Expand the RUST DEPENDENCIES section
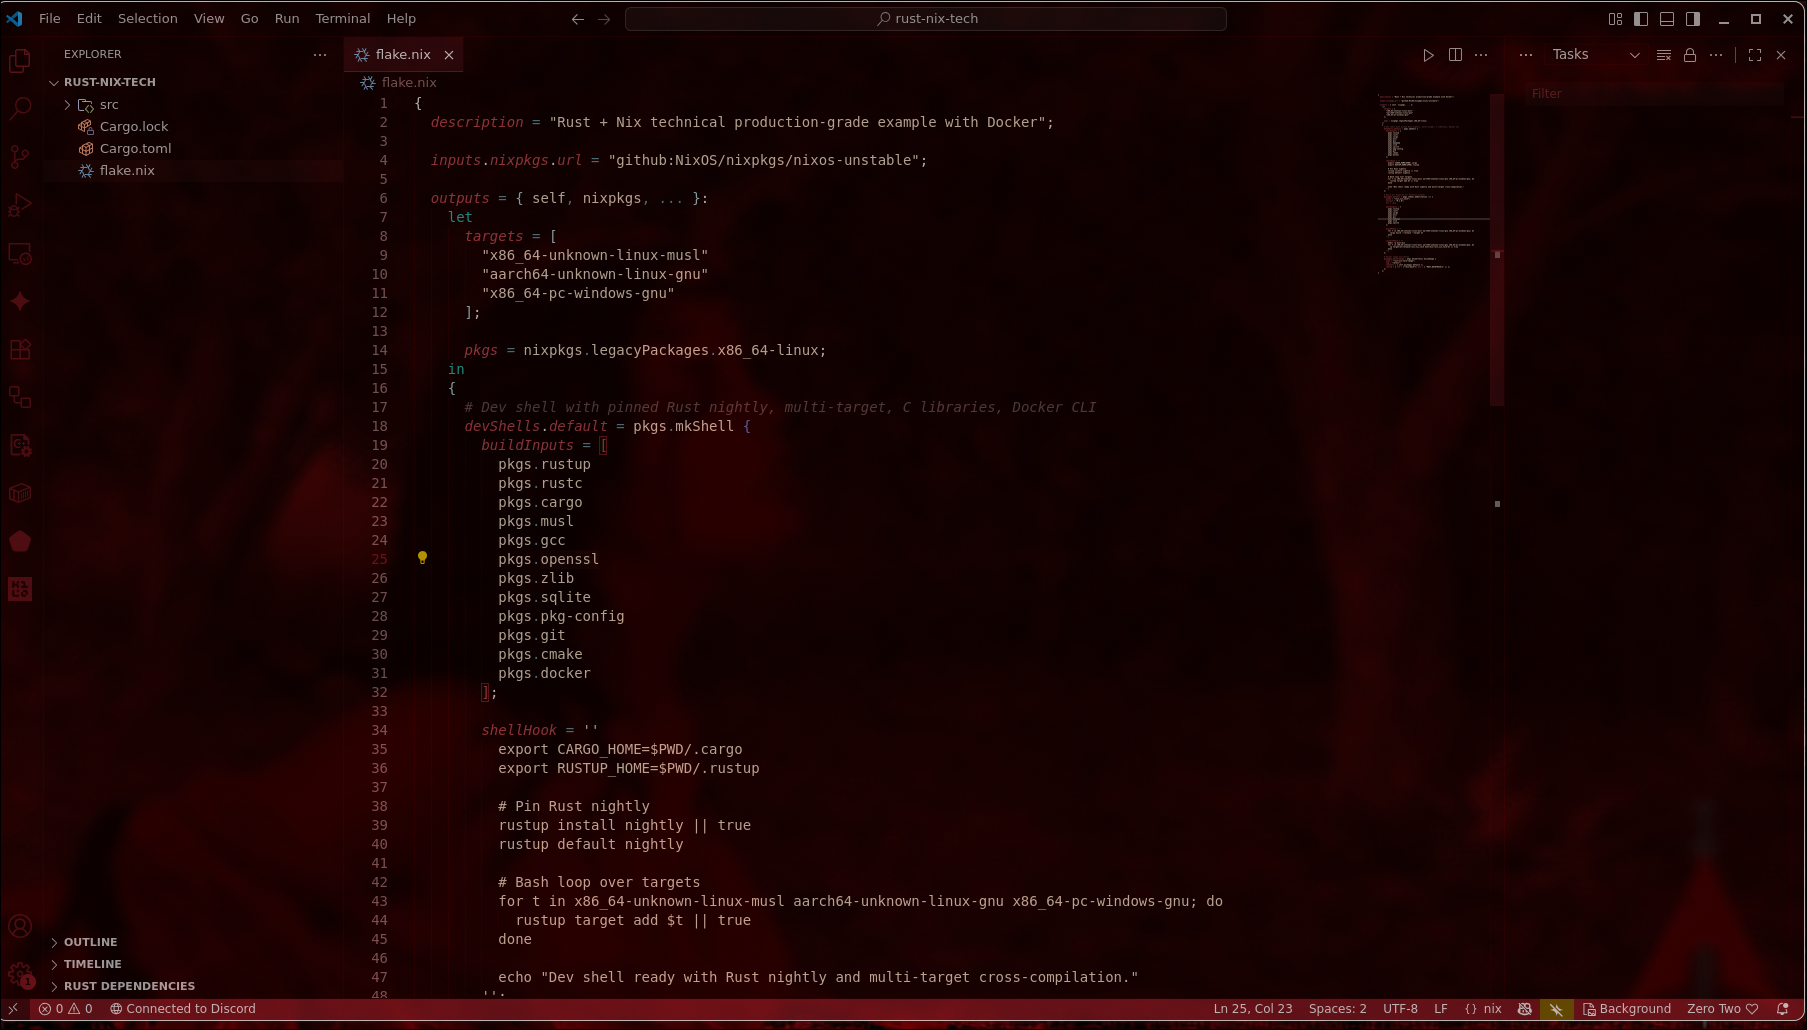The height and width of the screenshot is (1030, 1807). (129, 986)
